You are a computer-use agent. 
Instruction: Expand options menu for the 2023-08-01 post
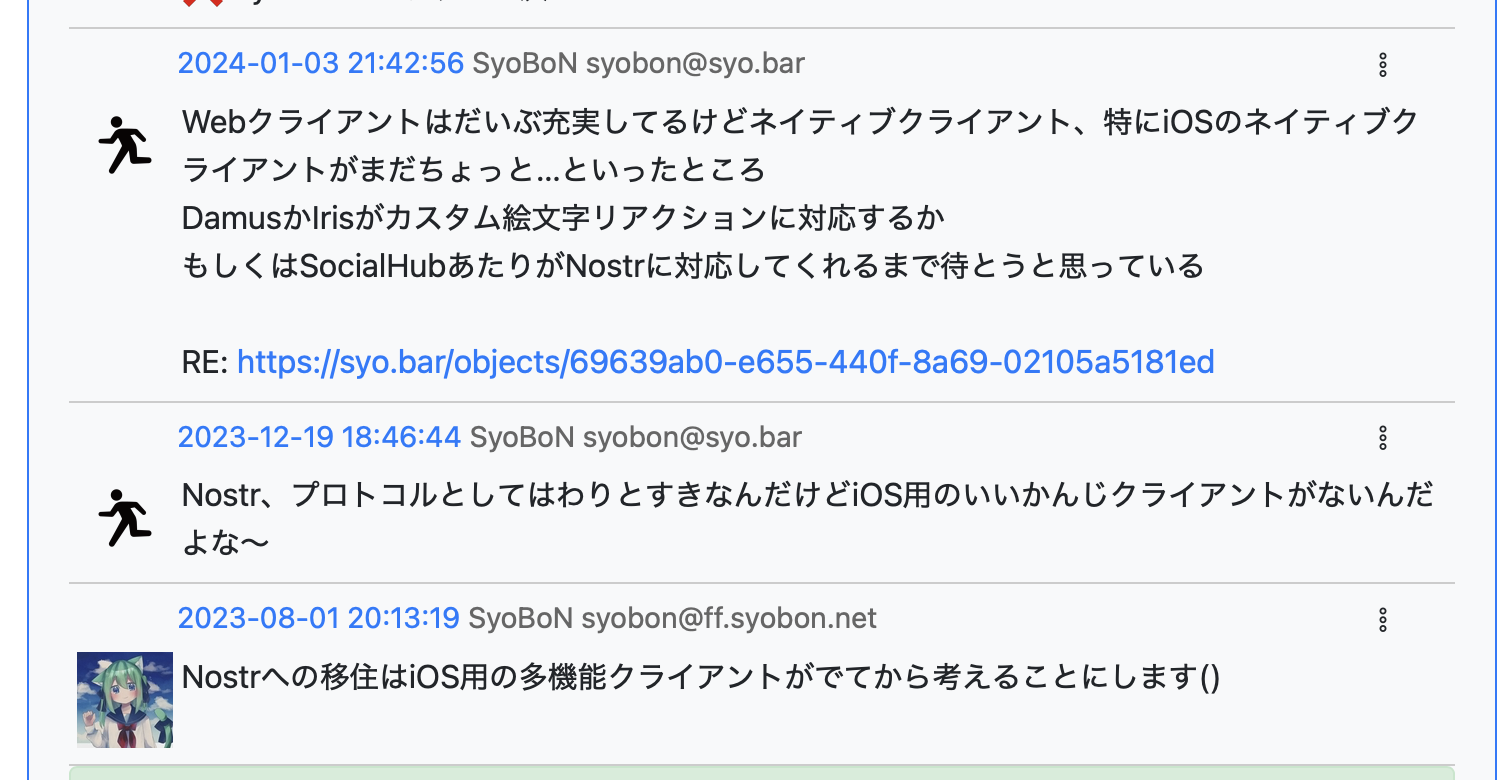pos(1383,620)
